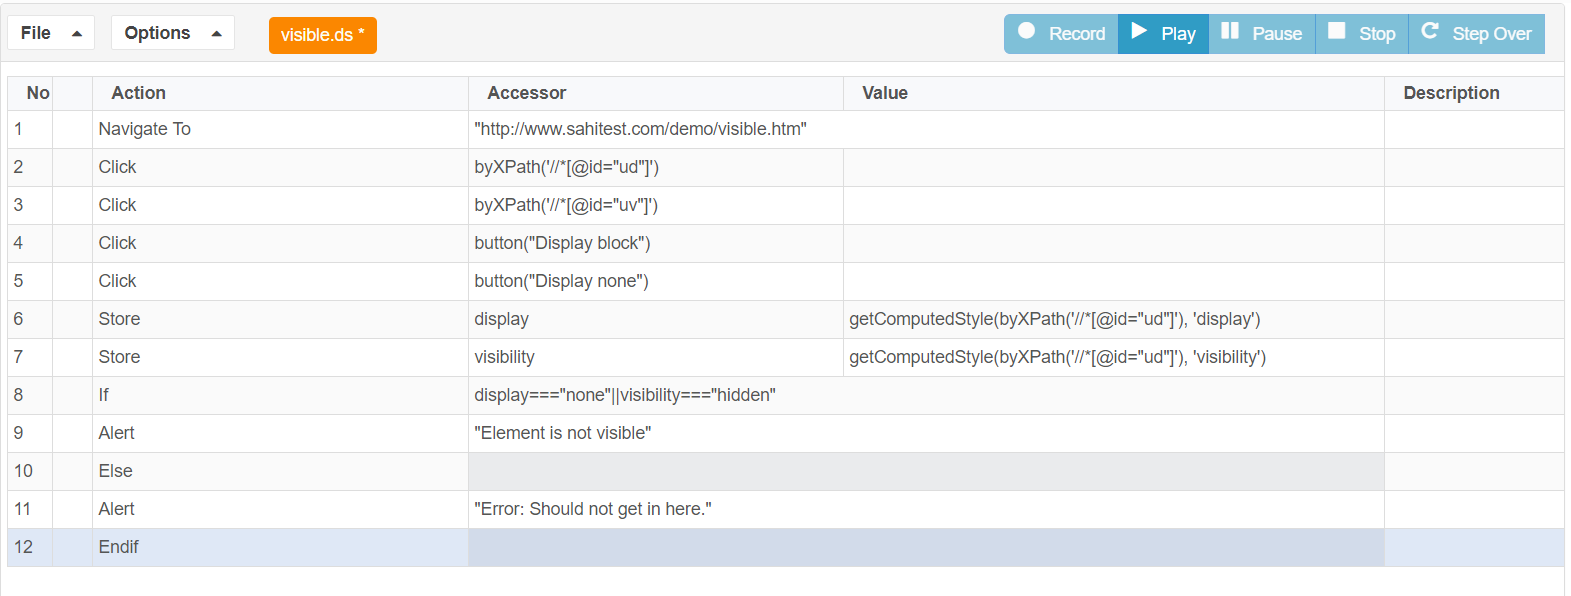Select the button("Display block") accessor cell

point(656,244)
